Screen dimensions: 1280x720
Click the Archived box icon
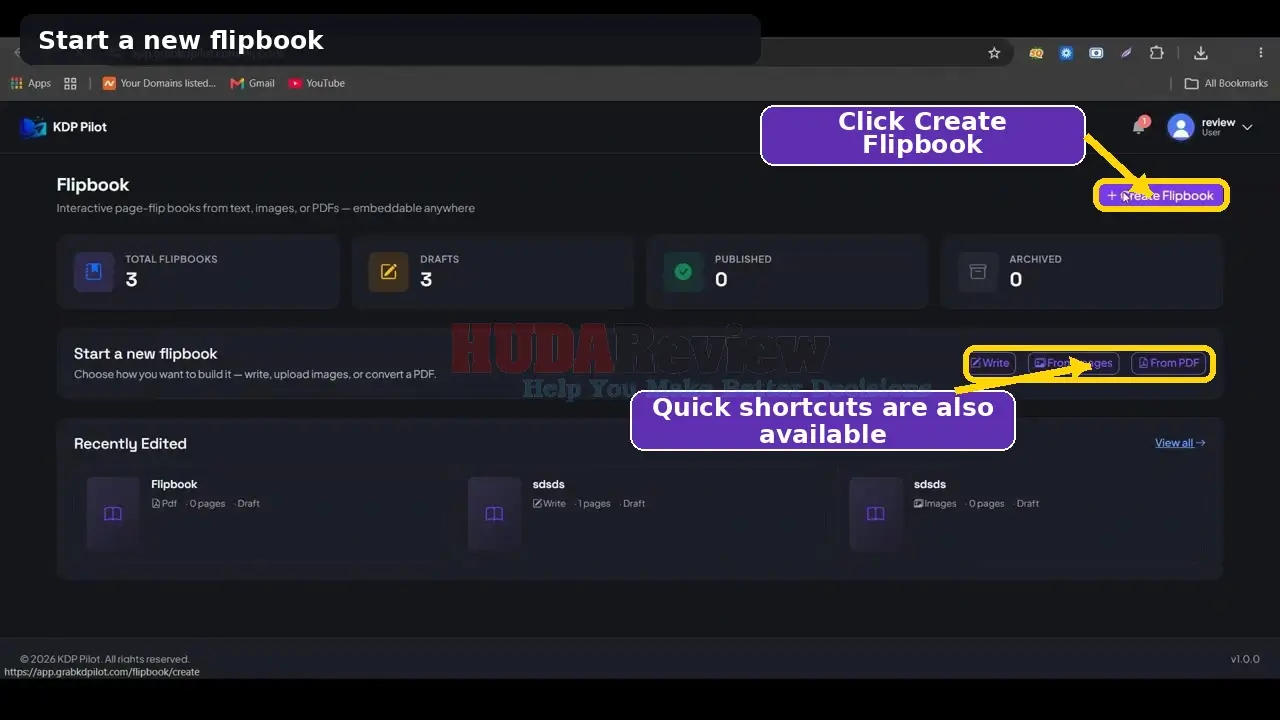point(978,271)
